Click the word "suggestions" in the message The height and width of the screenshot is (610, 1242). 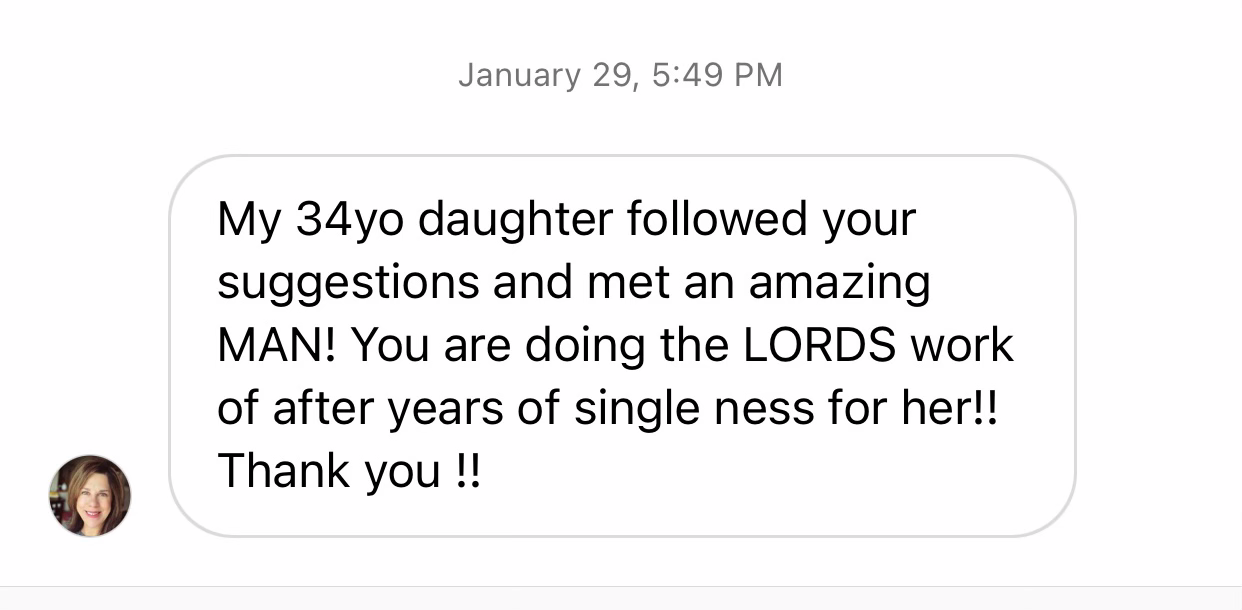348,283
